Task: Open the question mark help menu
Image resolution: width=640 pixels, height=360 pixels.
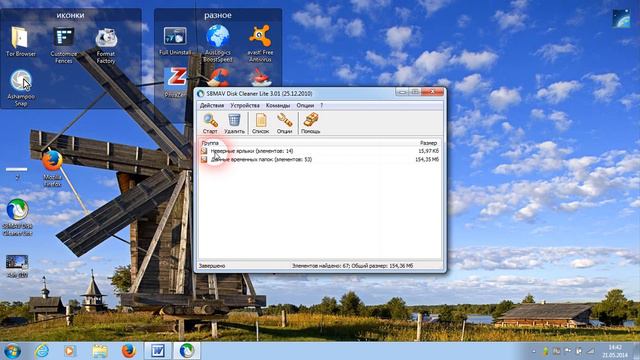Action: (322, 105)
